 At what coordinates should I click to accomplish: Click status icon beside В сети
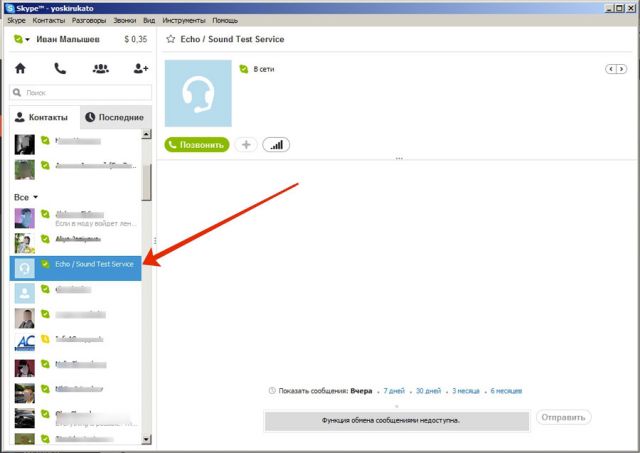tap(244, 69)
